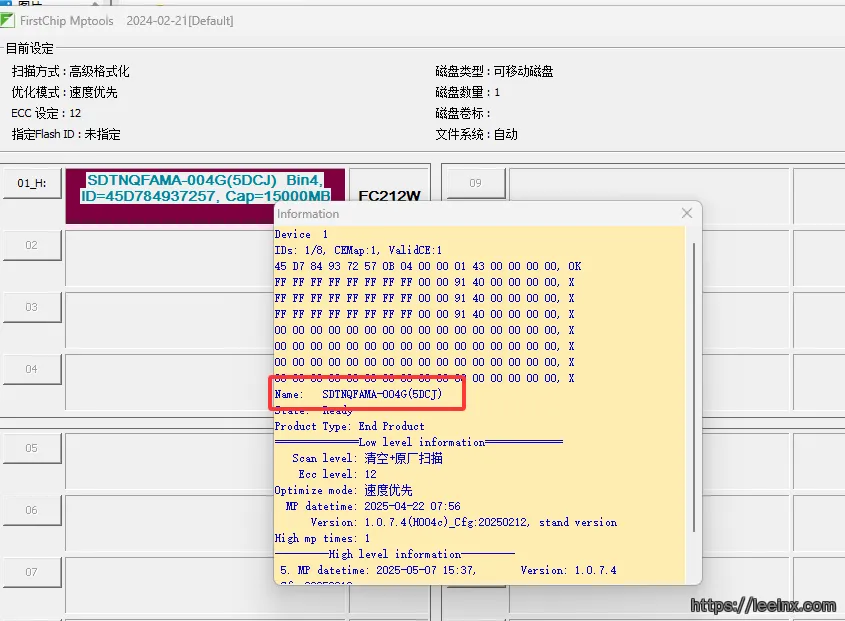Select the port 06 button
Viewport: 845px width, 621px height.
pos(32,510)
